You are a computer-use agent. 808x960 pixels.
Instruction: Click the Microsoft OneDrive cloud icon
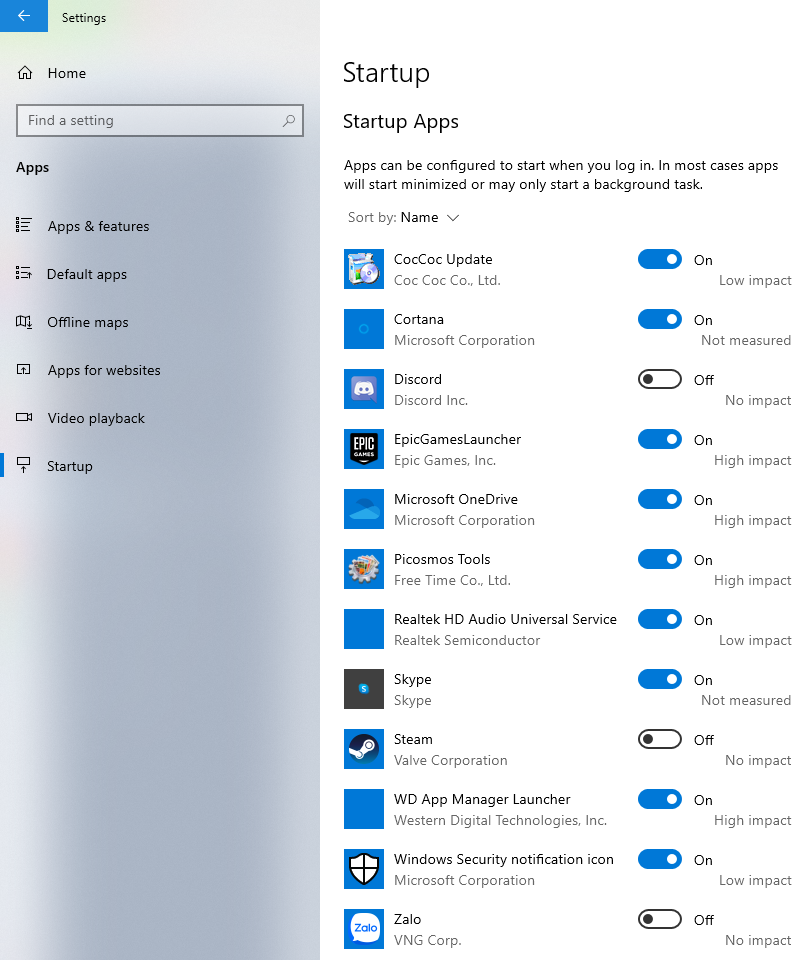tap(364, 509)
